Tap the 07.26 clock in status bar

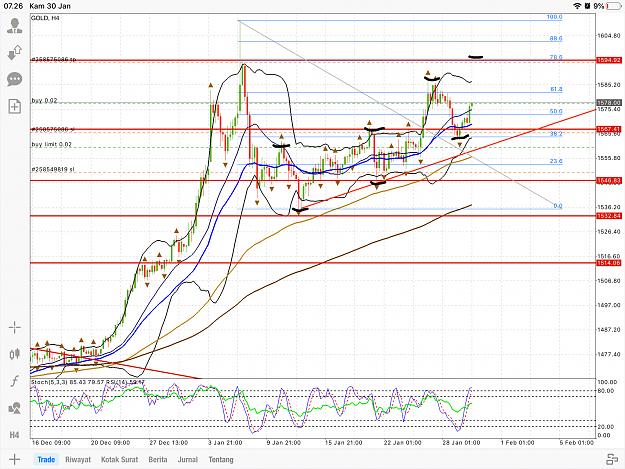13,6
